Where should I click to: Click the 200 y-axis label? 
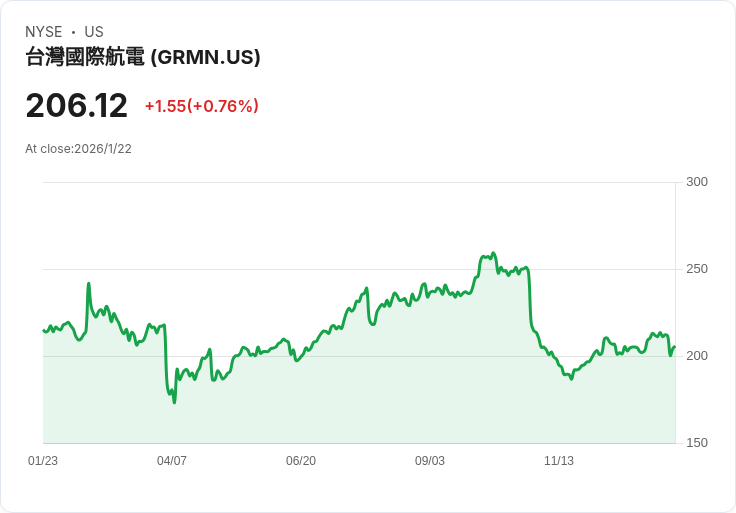696,356
